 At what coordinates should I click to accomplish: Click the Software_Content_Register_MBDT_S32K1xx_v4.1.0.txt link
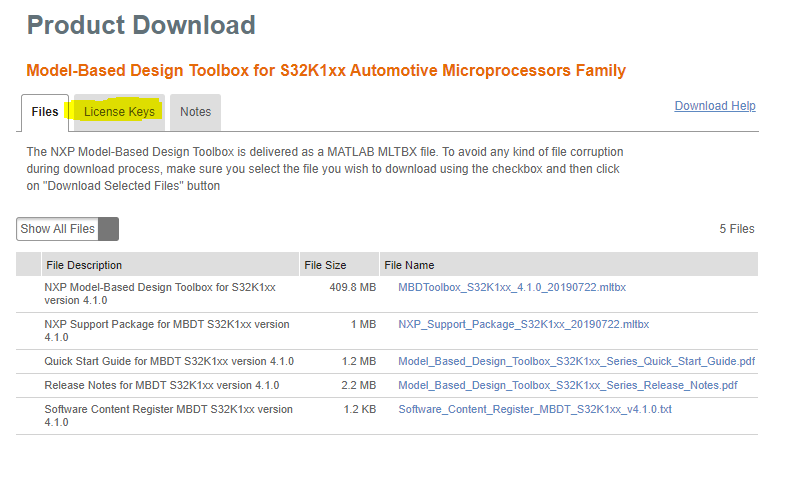pos(535,409)
